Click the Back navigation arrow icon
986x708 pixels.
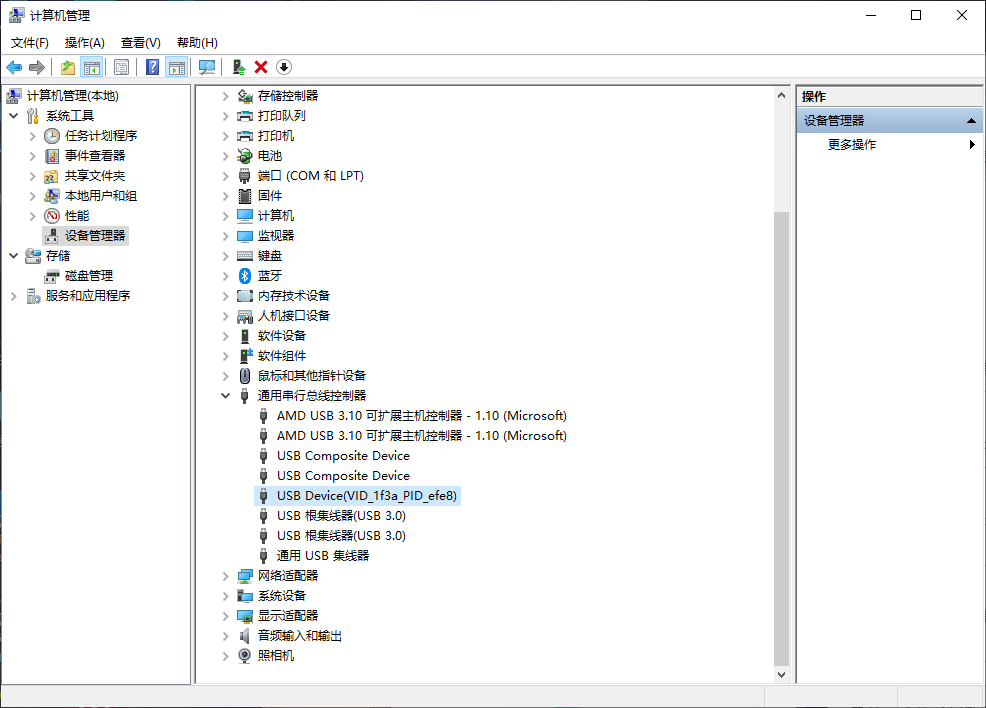click(14, 67)
